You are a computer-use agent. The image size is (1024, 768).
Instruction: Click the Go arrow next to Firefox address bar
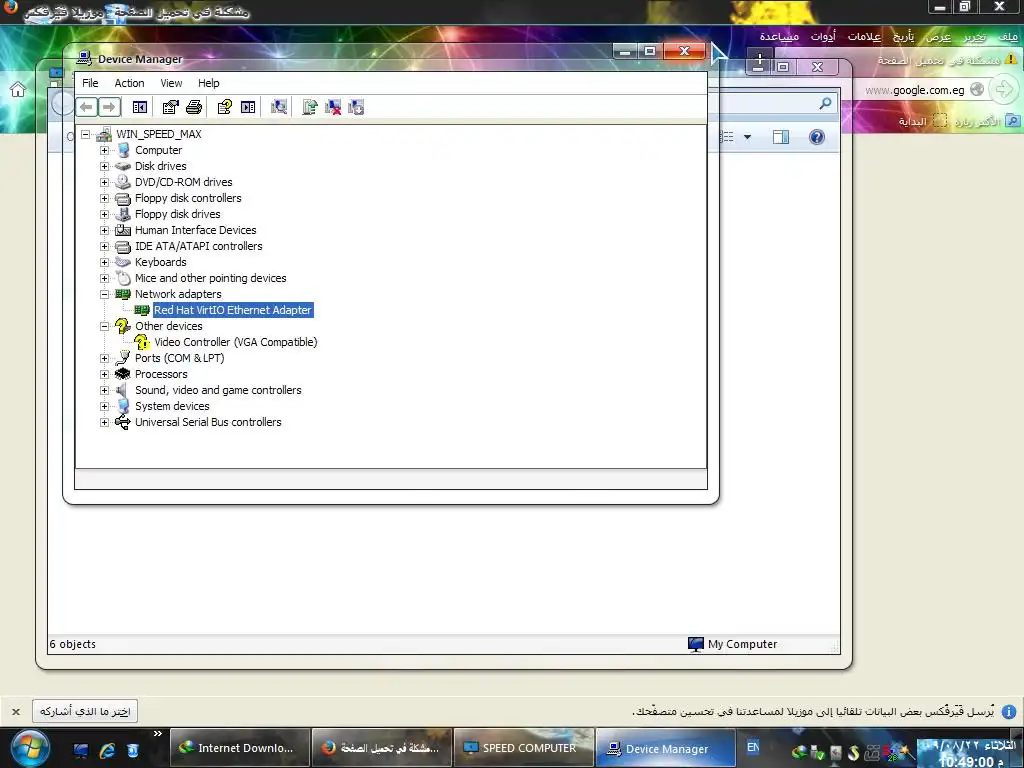point(1004,89)
